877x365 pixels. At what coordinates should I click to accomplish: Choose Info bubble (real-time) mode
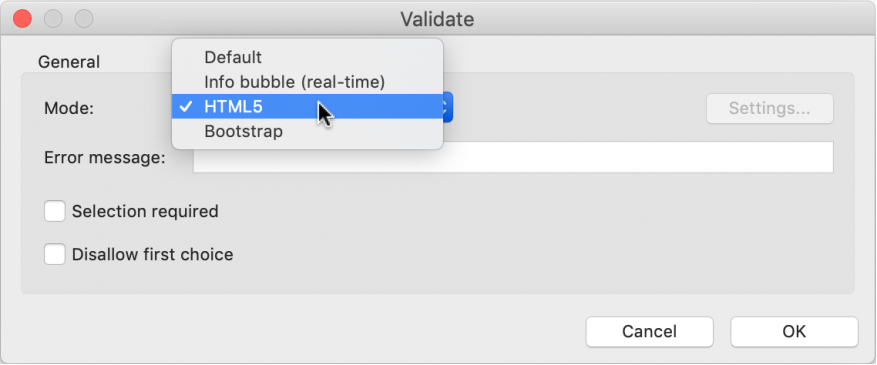coord(307,82)
